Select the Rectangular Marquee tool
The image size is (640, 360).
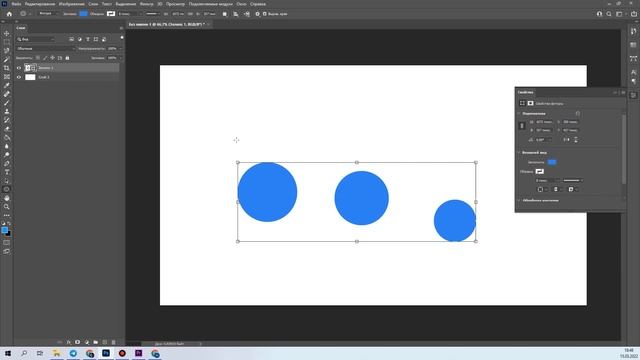7,42
